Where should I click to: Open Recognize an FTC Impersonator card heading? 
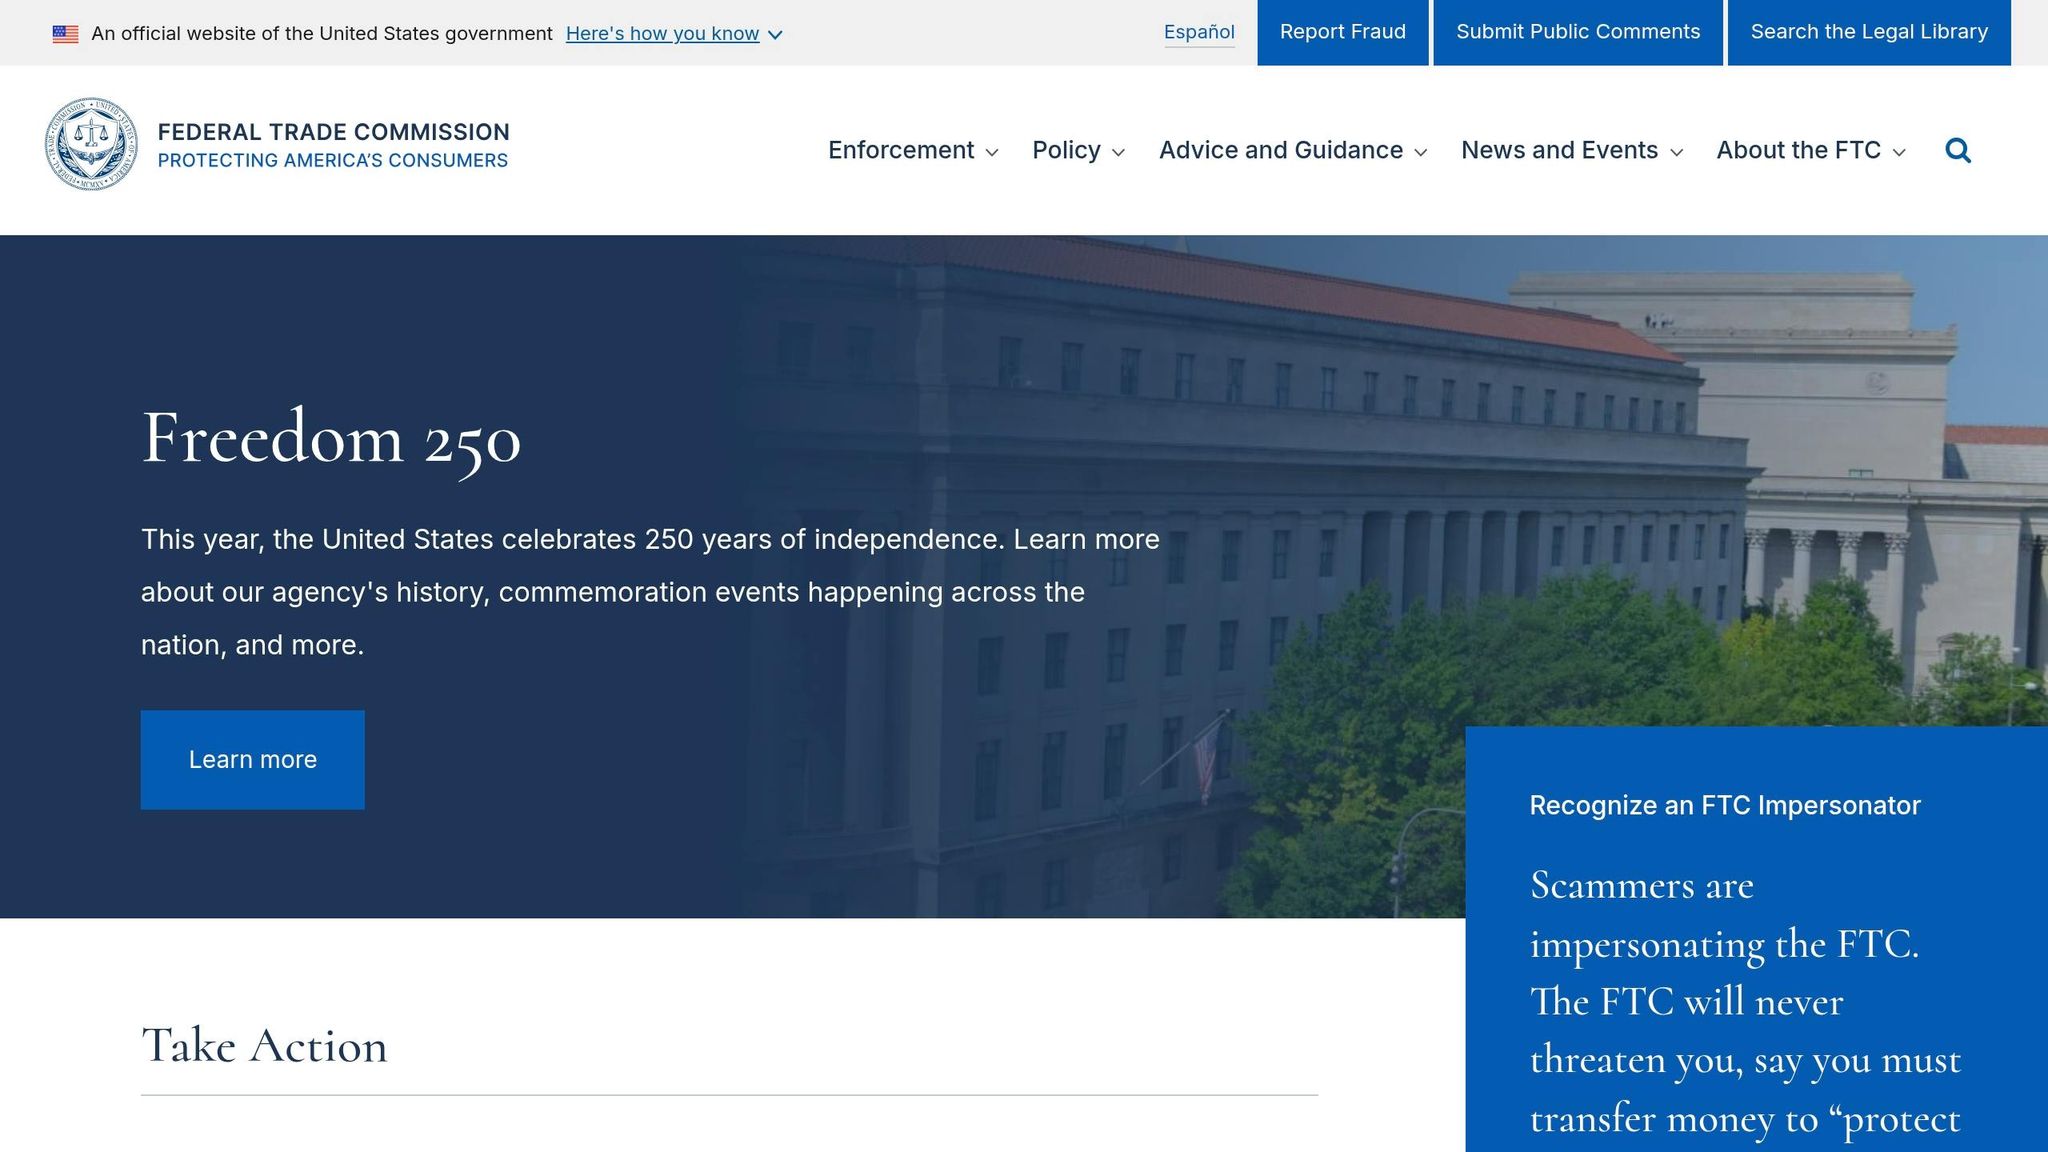click(1725, 806)
